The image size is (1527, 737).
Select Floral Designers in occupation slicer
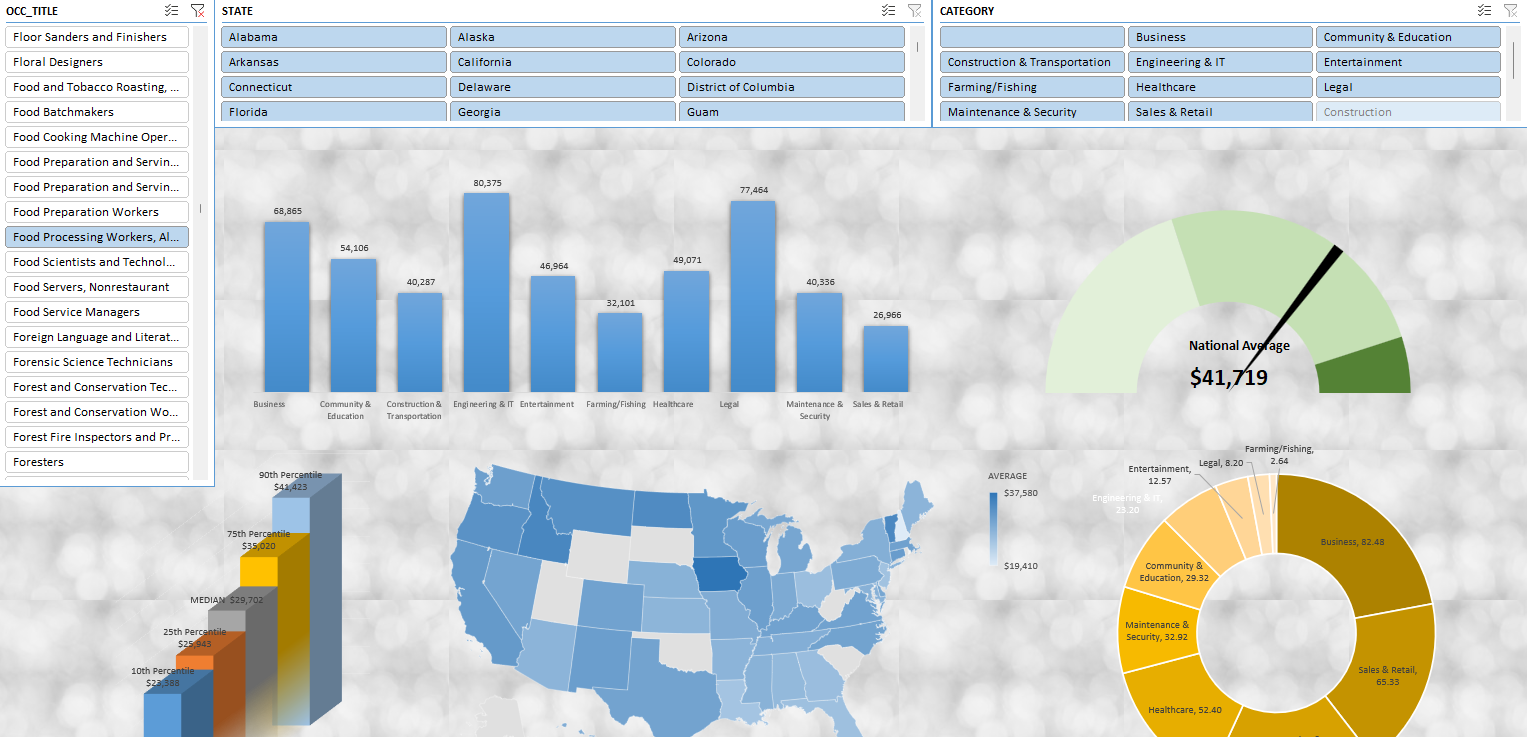tap(97, 62)
